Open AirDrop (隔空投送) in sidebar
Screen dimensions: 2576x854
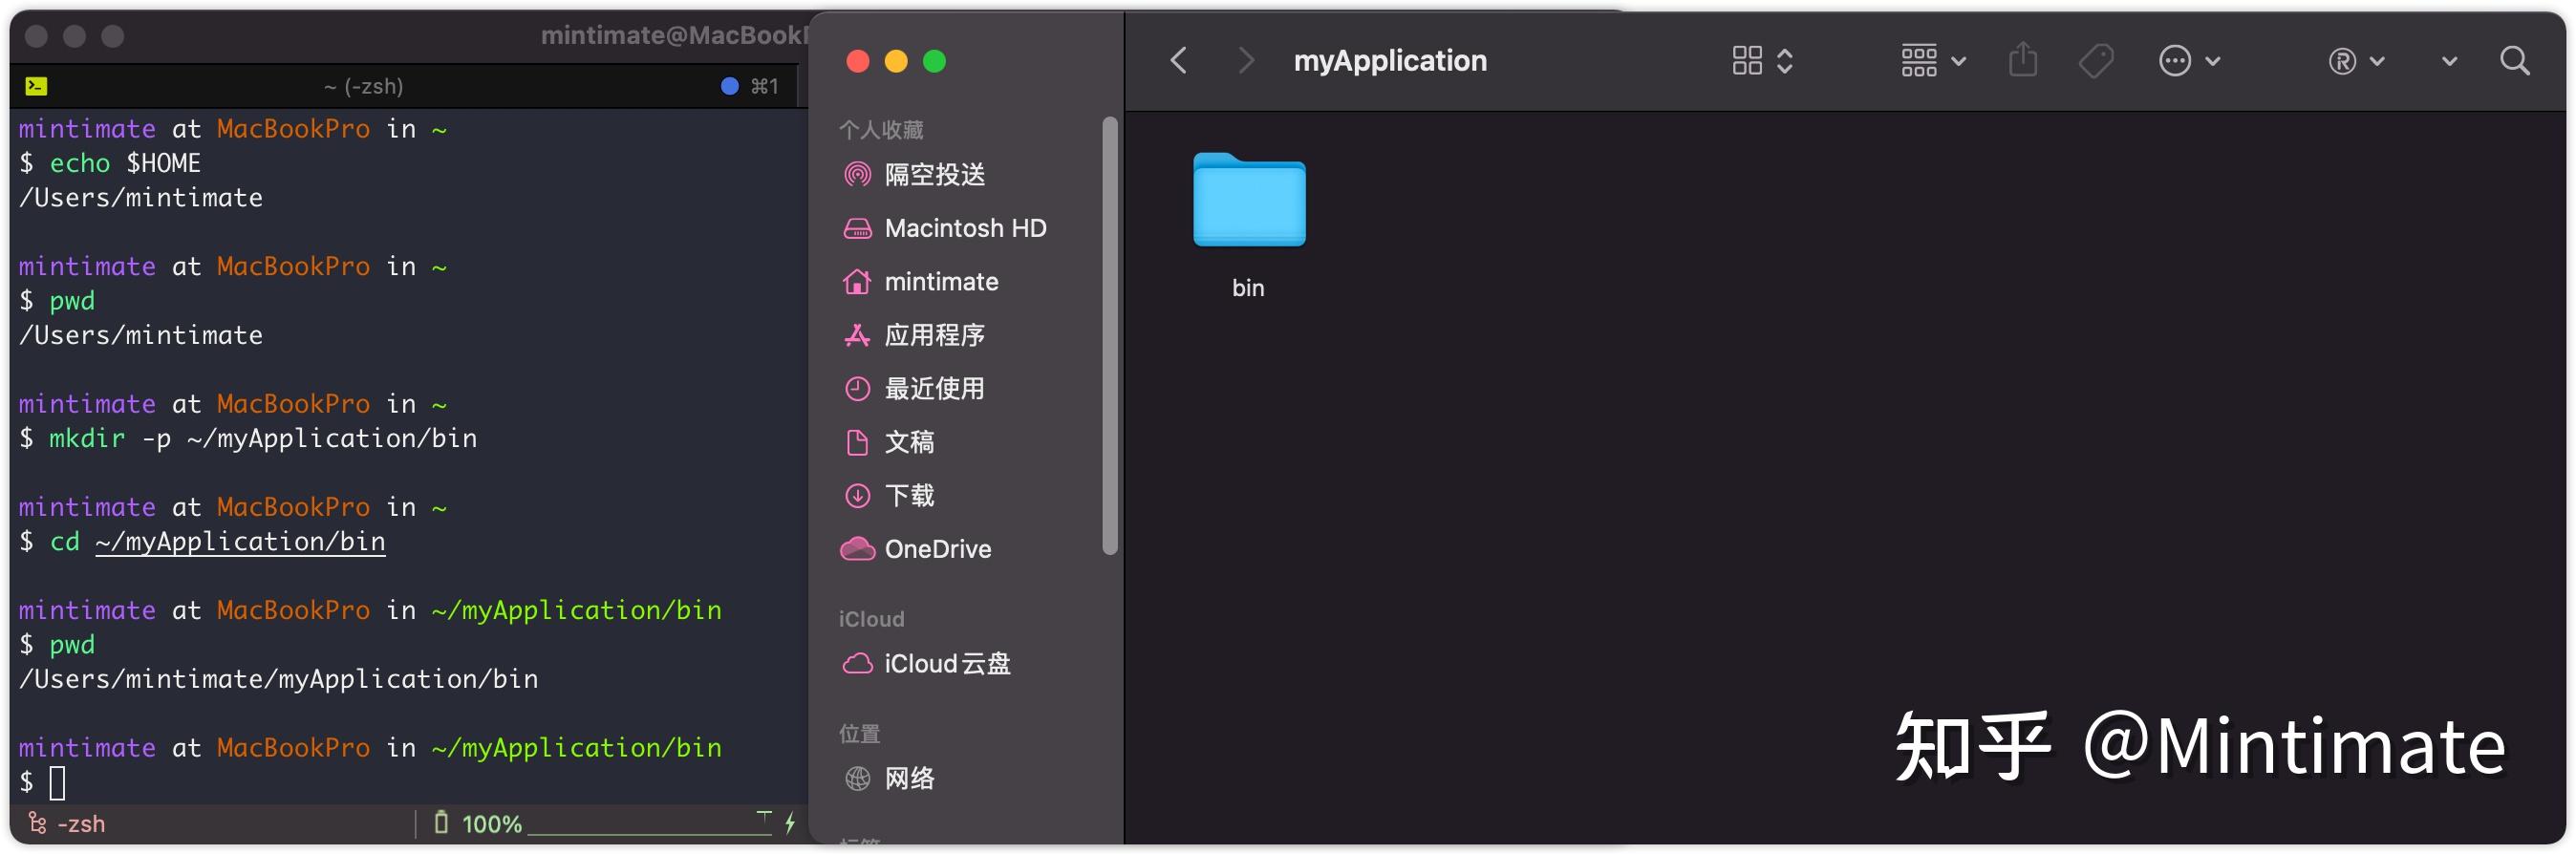[x=934, y=175]
